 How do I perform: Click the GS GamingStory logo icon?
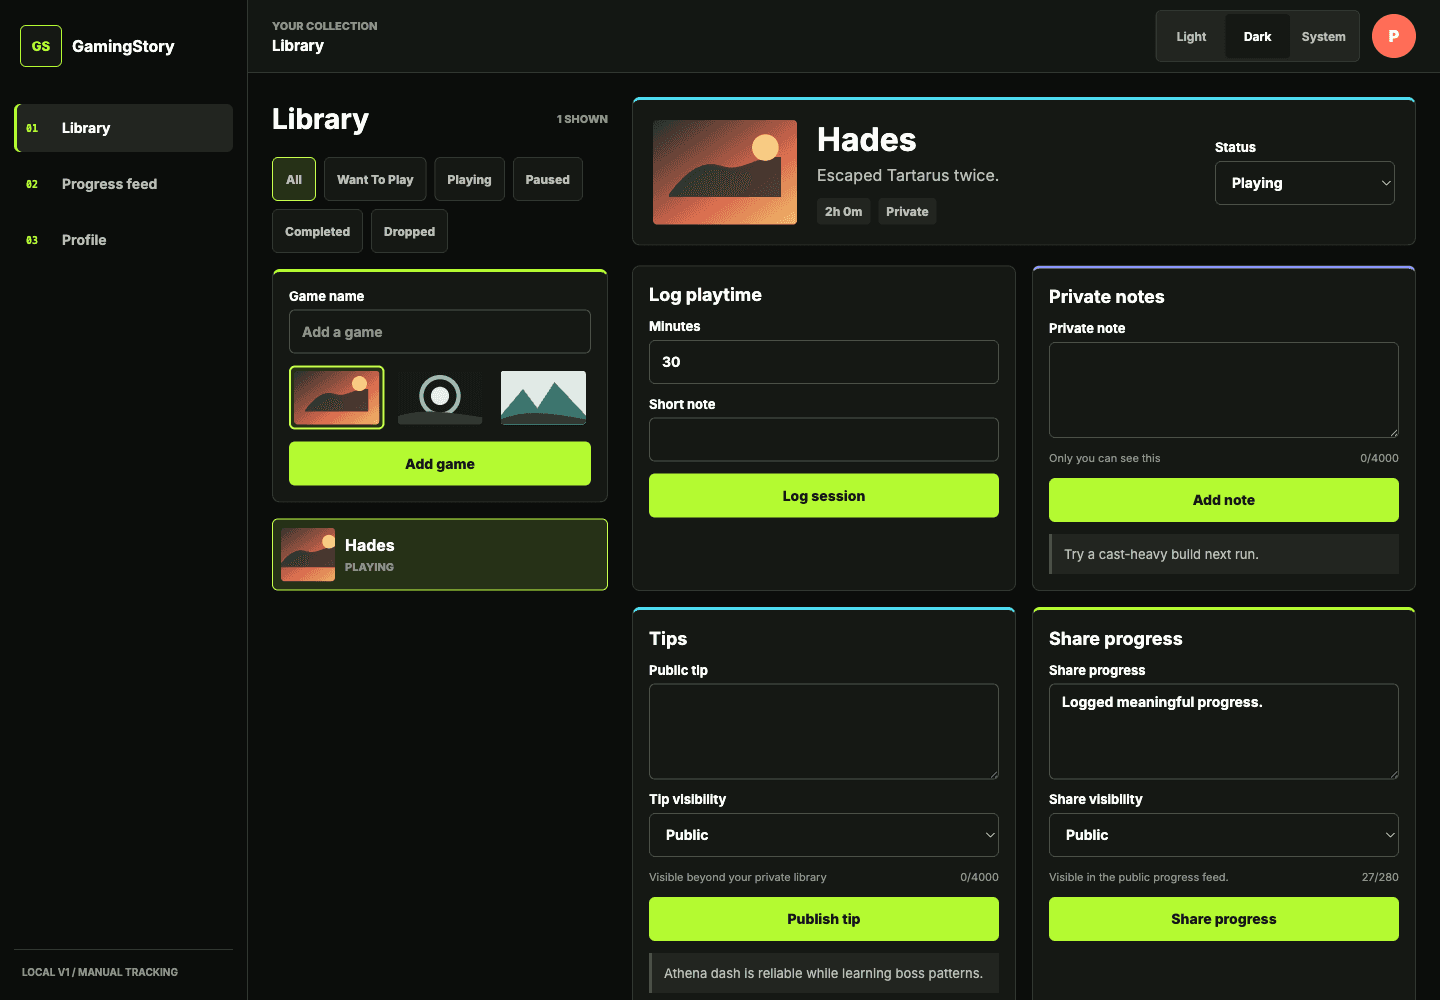41,46
